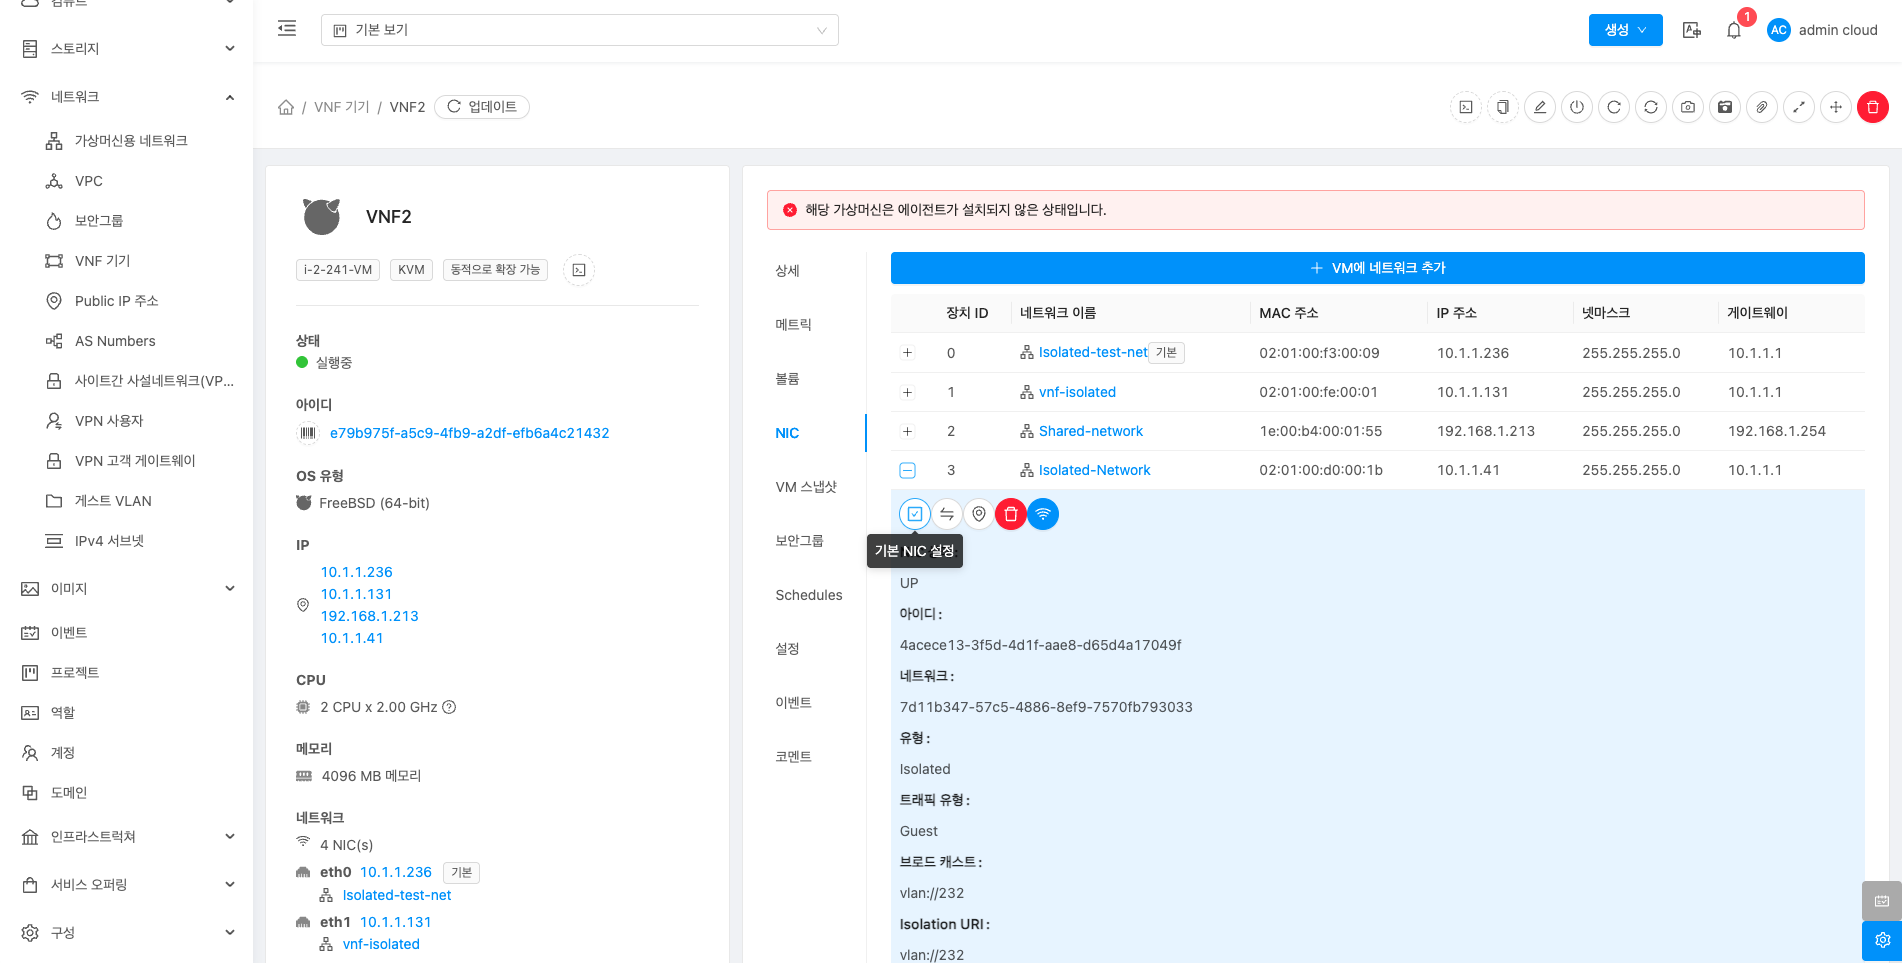The height and width of the screenshot is (963, 1902).
Task: Toggle the sidebar collapse icon
Action: [287, 29]
